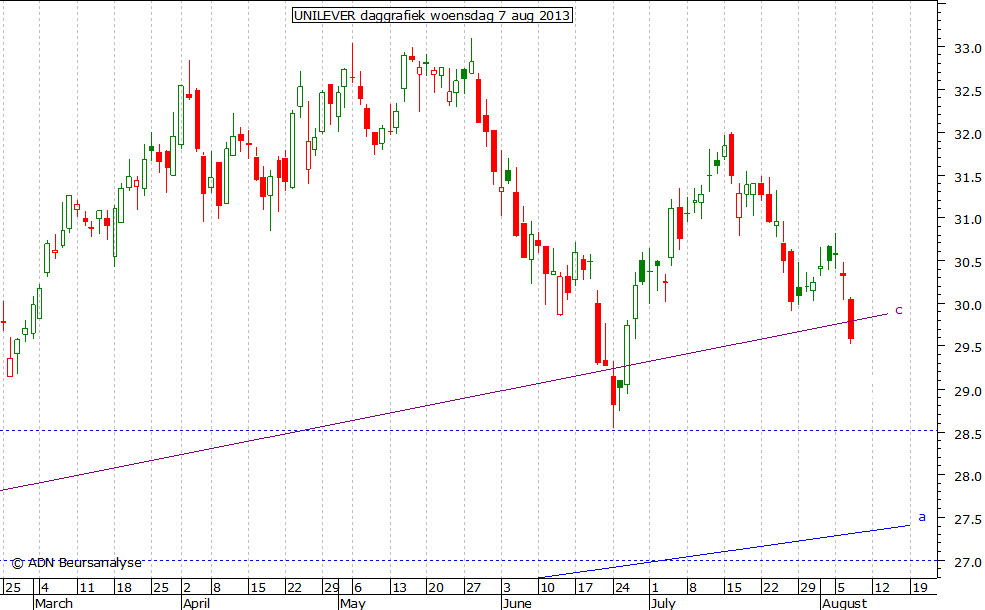Viewport: 985px width, 610px height.
Task: Click the '17' date axis label
Action: (585, 588)
